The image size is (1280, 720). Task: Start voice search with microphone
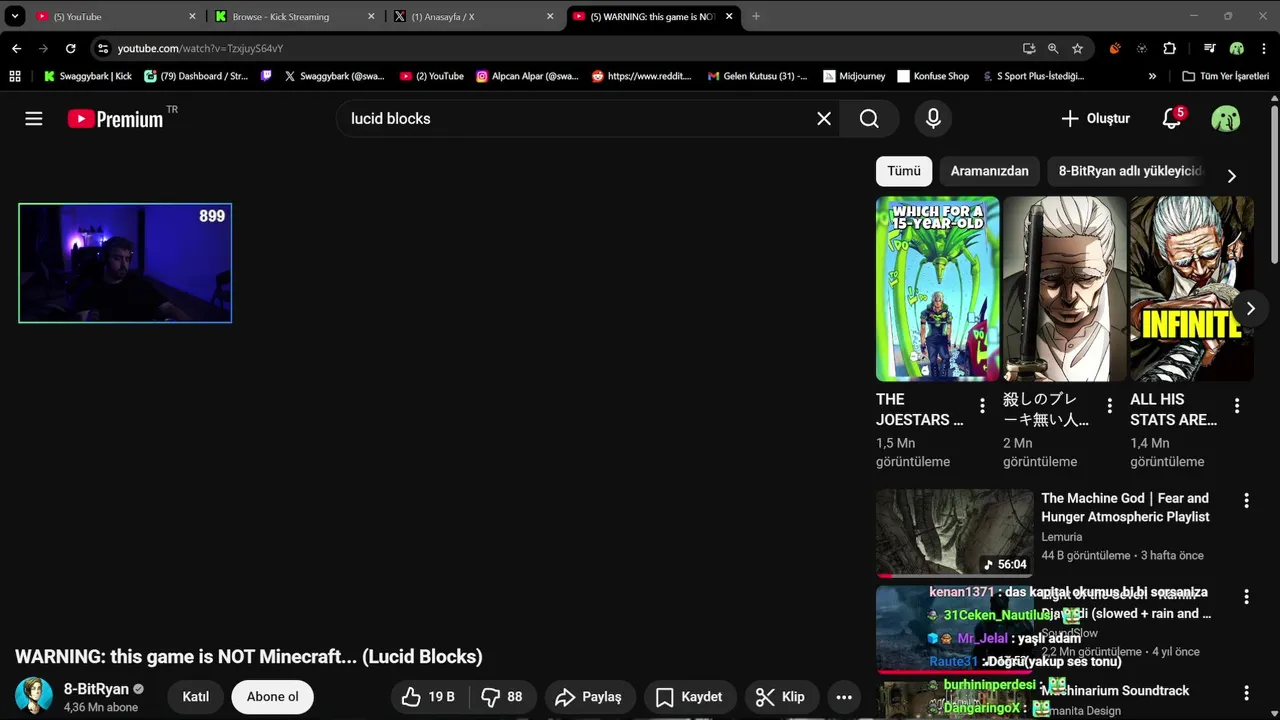click(933, 119)
